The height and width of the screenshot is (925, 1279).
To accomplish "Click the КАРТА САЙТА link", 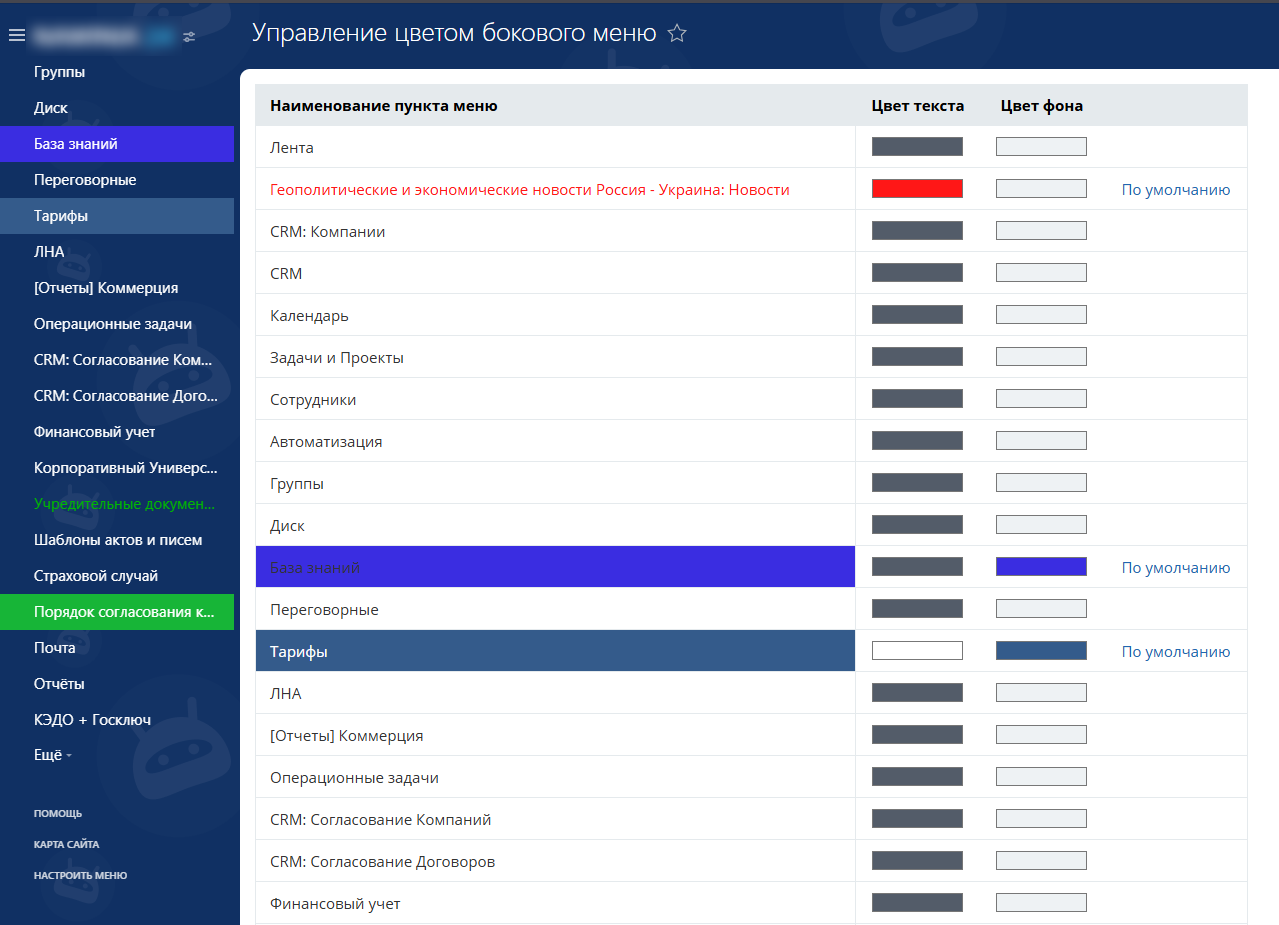I will point(66,844).
